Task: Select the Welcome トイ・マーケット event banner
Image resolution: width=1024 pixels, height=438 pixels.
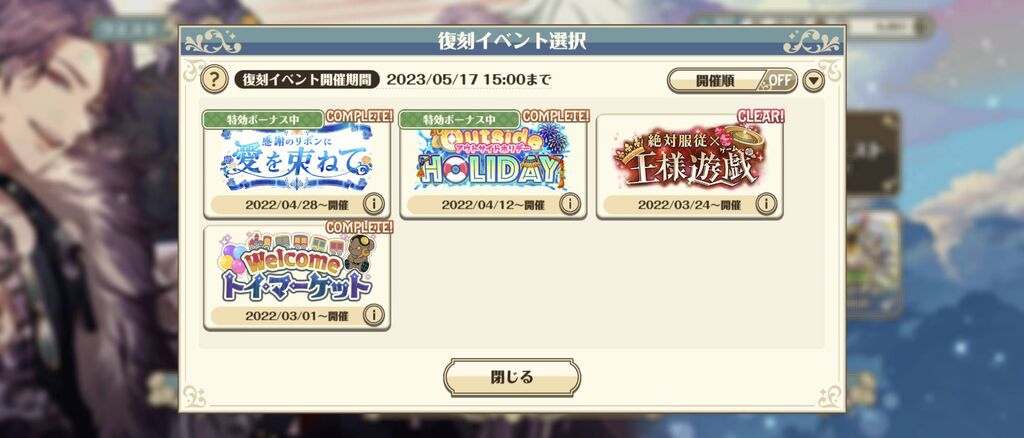Action: [297, 269]
